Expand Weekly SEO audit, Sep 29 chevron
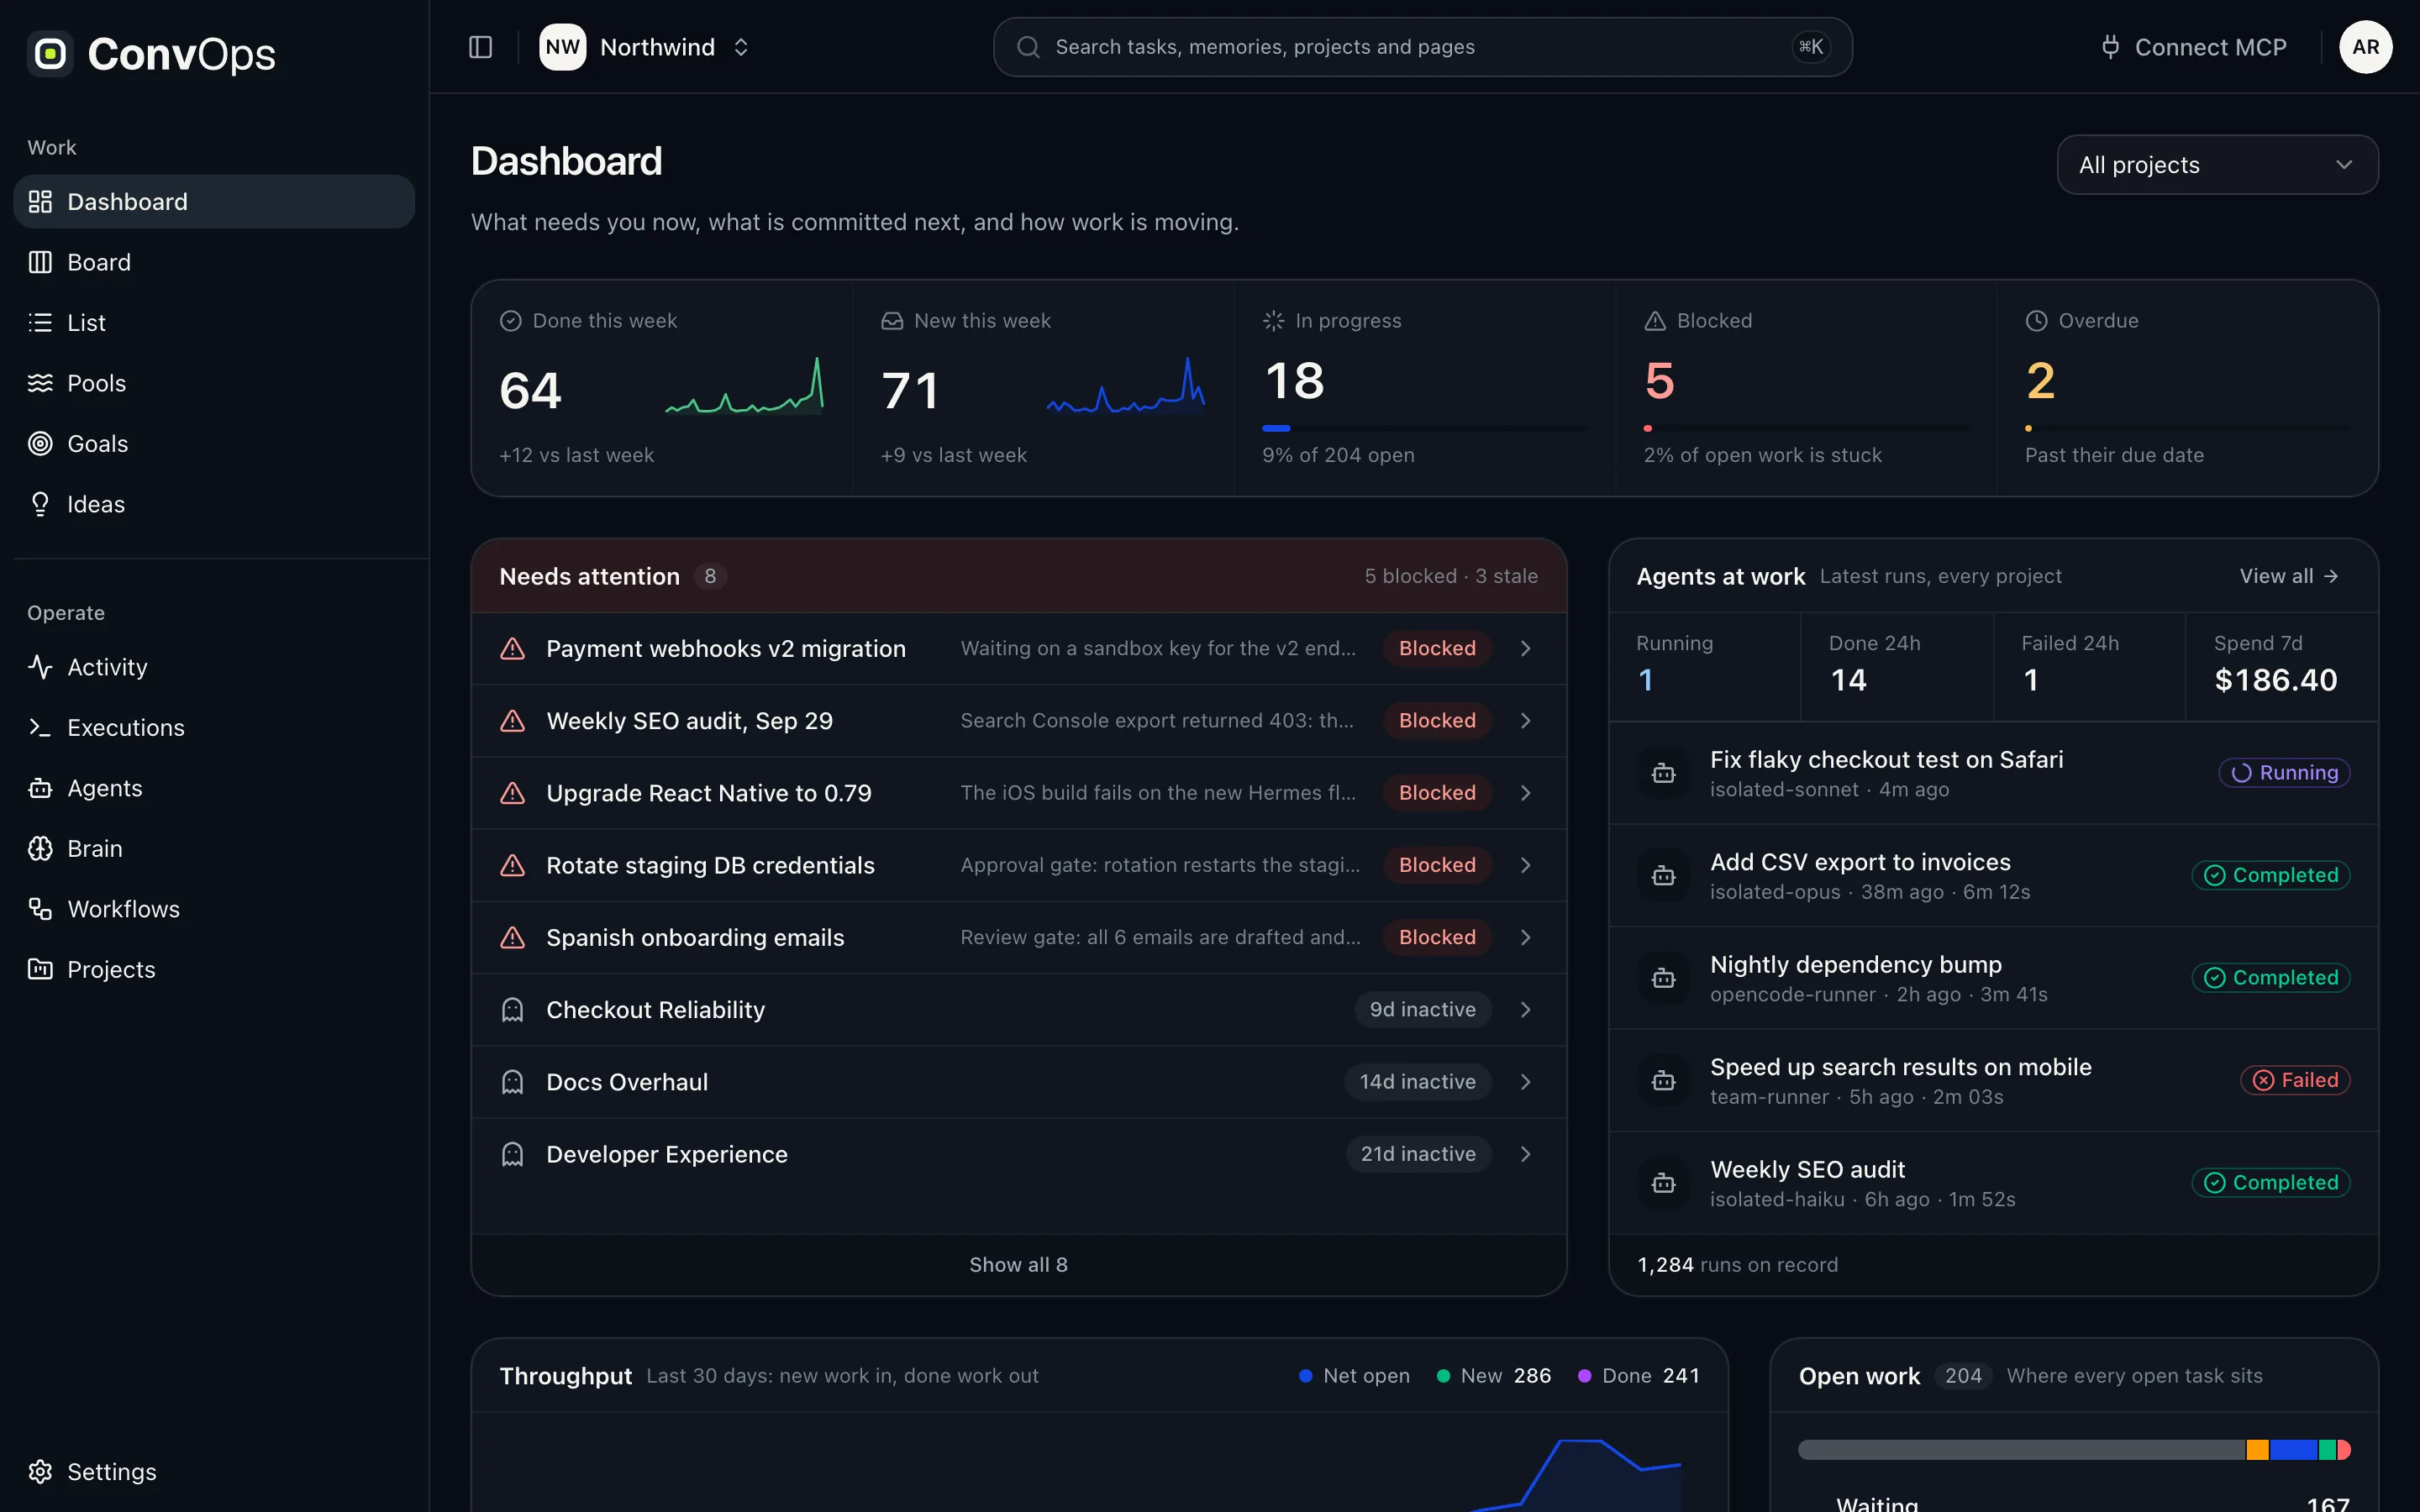The image size is (2420, 1512). click(1526, 721)
